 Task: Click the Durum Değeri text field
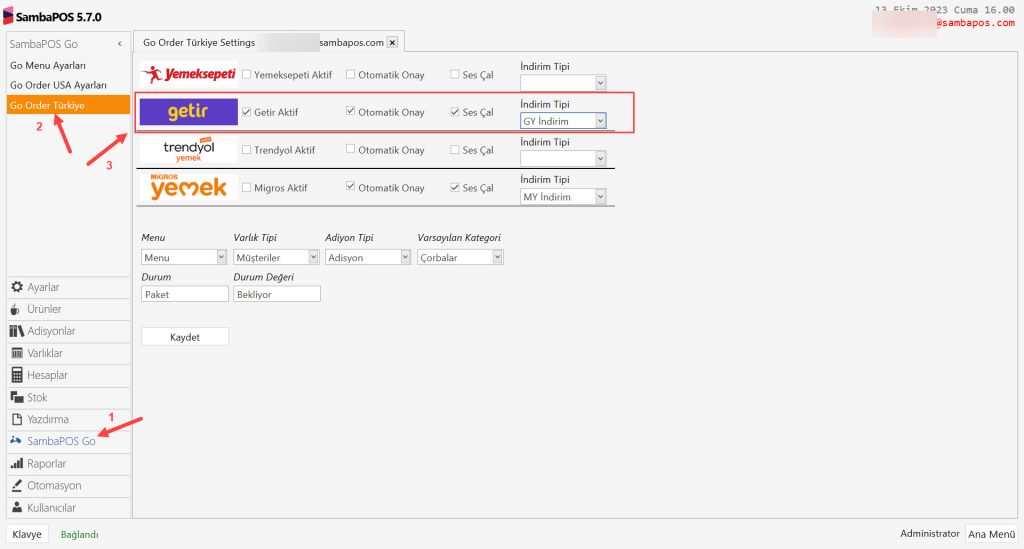[276, 294]
